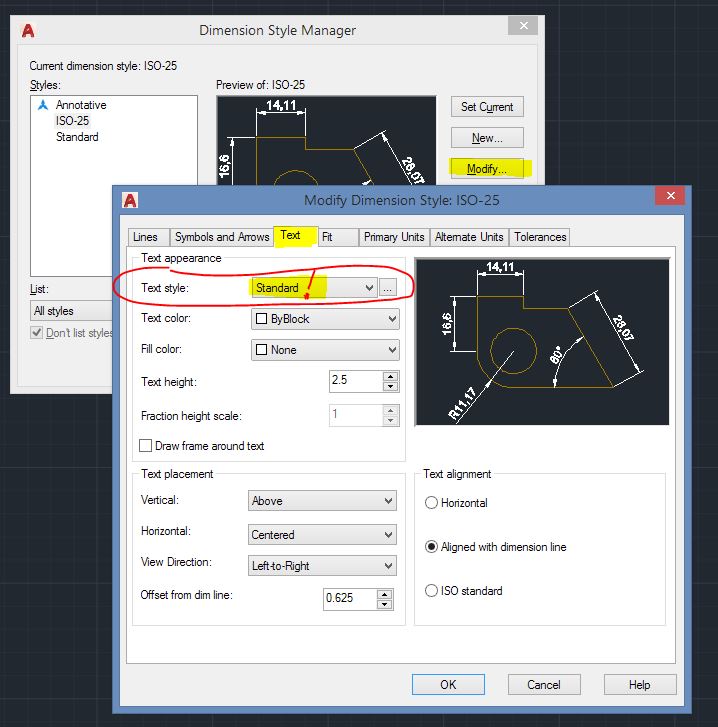
Task: Open the View Direction dropdown
Action: tap(322, 566)
